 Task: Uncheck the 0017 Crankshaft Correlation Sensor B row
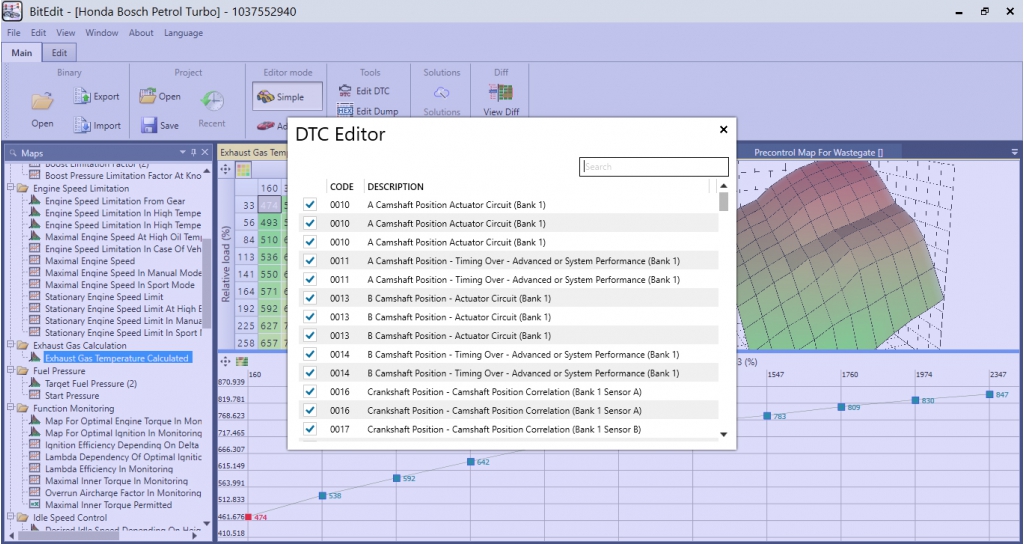pyautogui.click(x=310, y=429)
